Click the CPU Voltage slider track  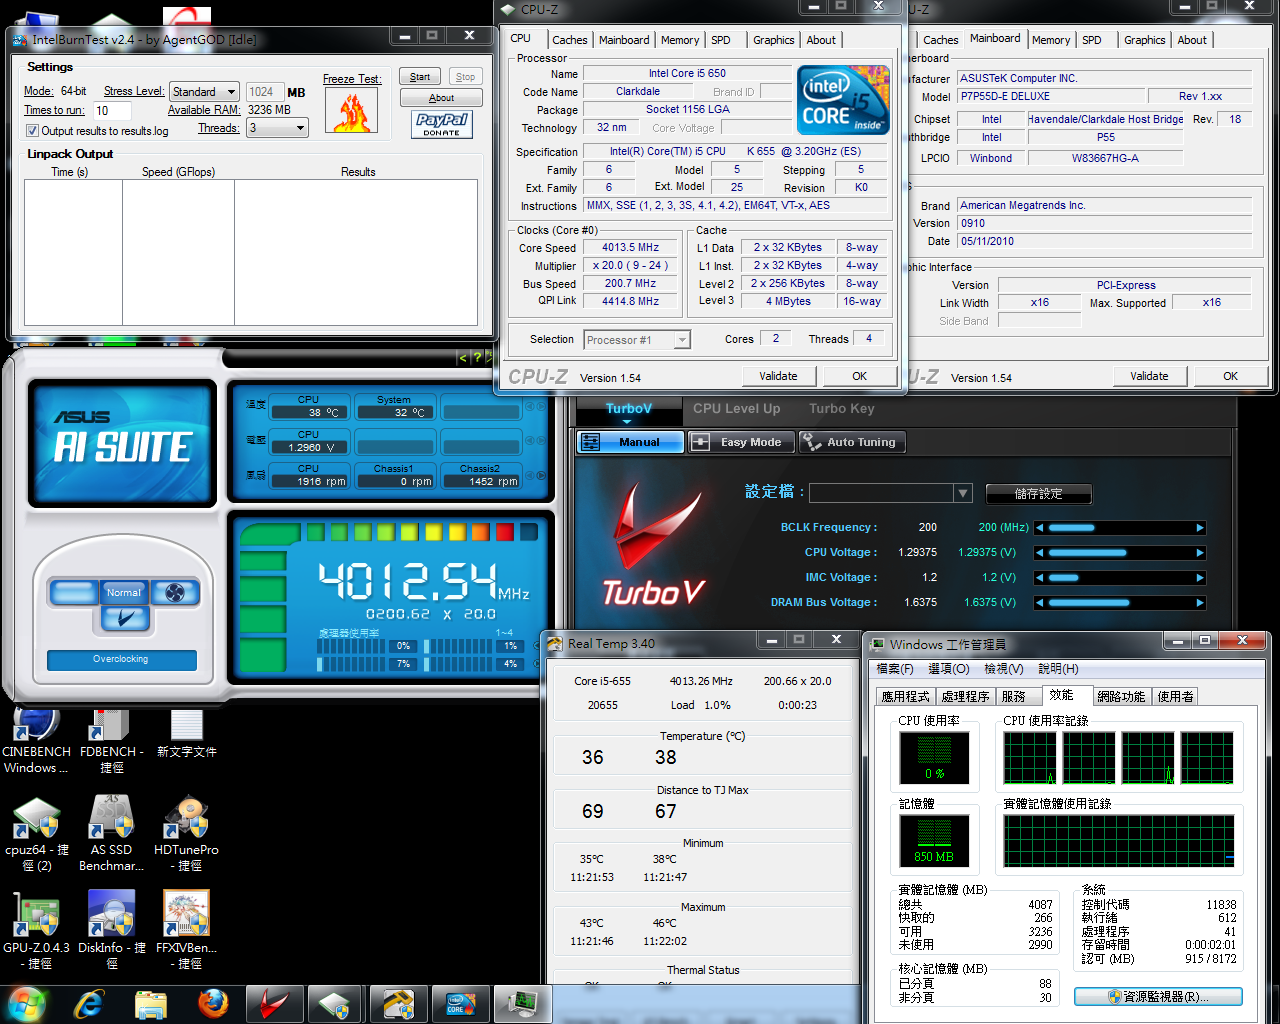(1120, 553)
